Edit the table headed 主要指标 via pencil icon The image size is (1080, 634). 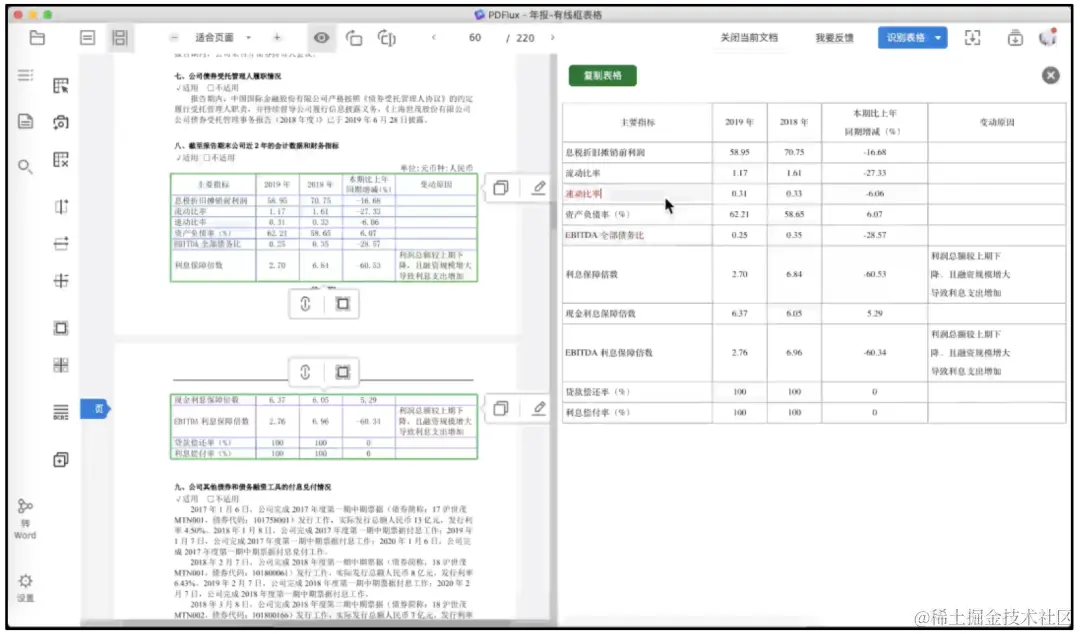pos(539,187)
